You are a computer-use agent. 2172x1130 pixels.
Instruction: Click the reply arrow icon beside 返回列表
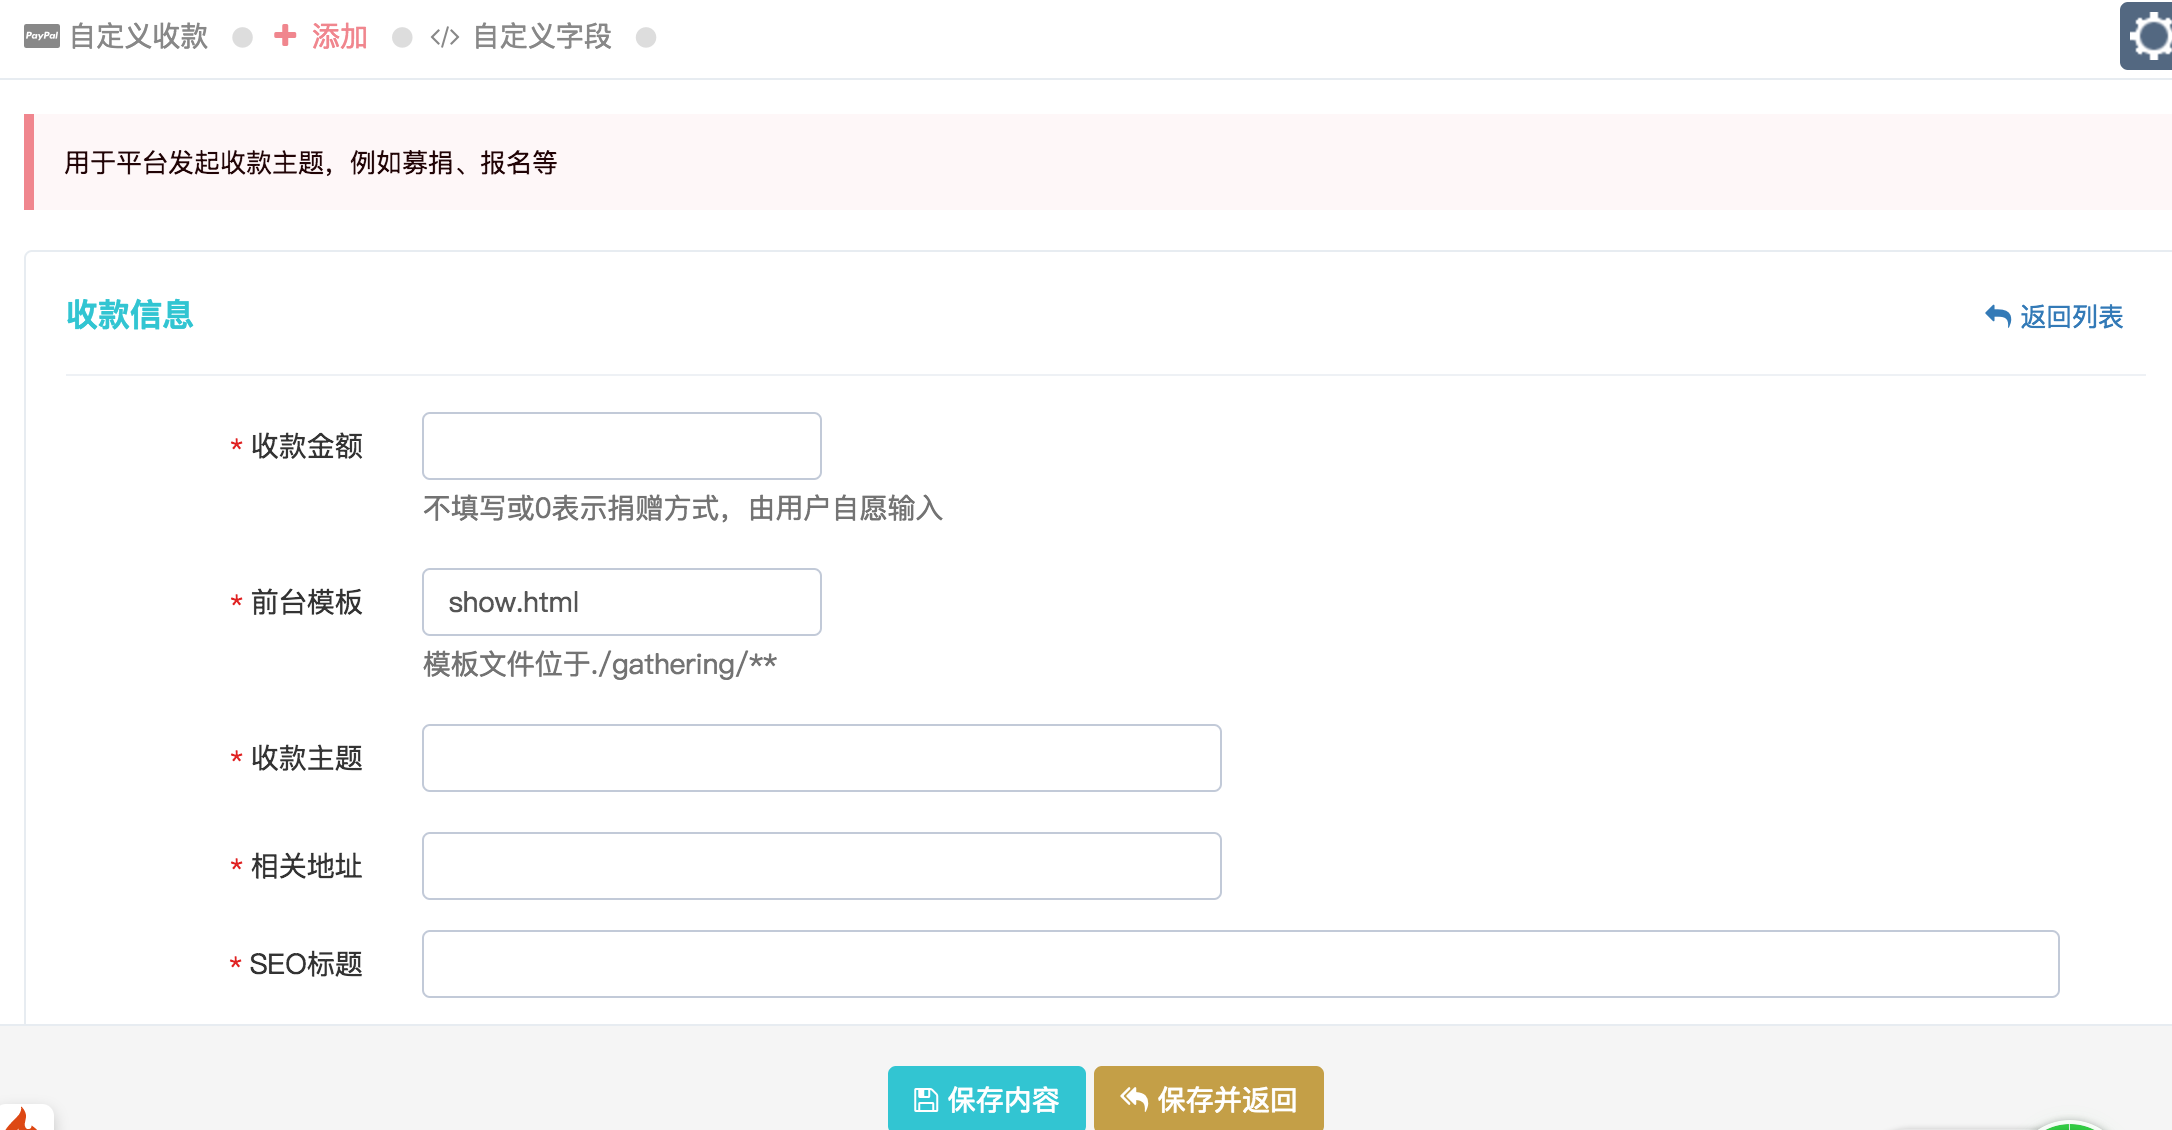coord(1998,316)
